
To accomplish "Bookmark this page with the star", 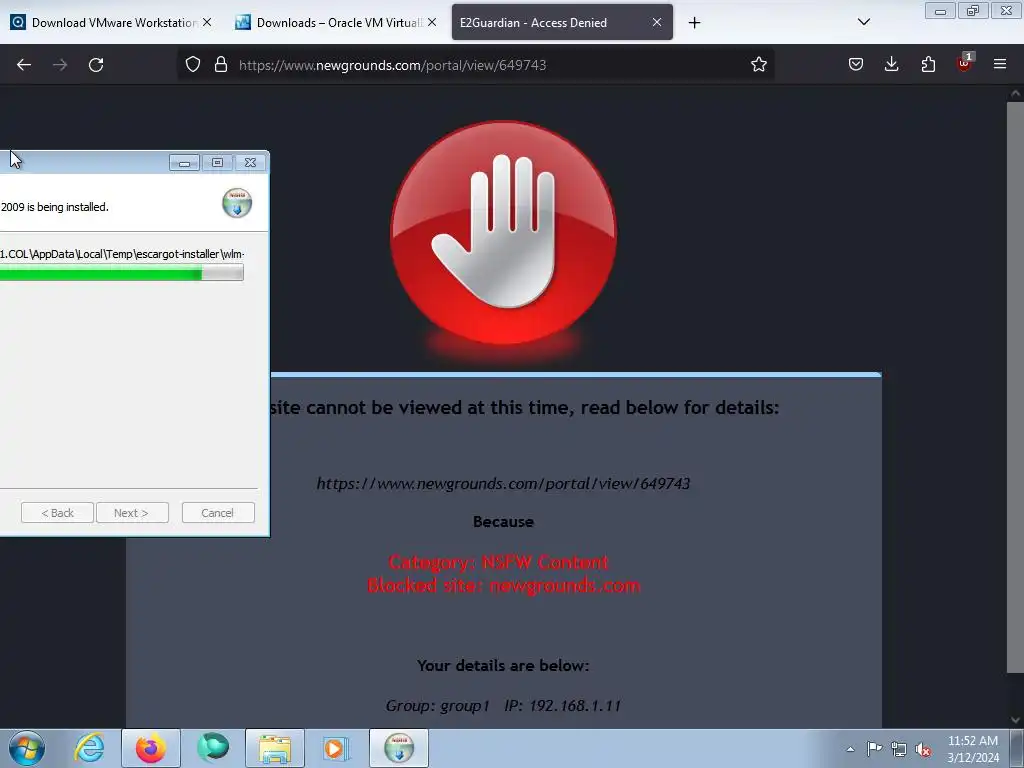I will 758,65.
